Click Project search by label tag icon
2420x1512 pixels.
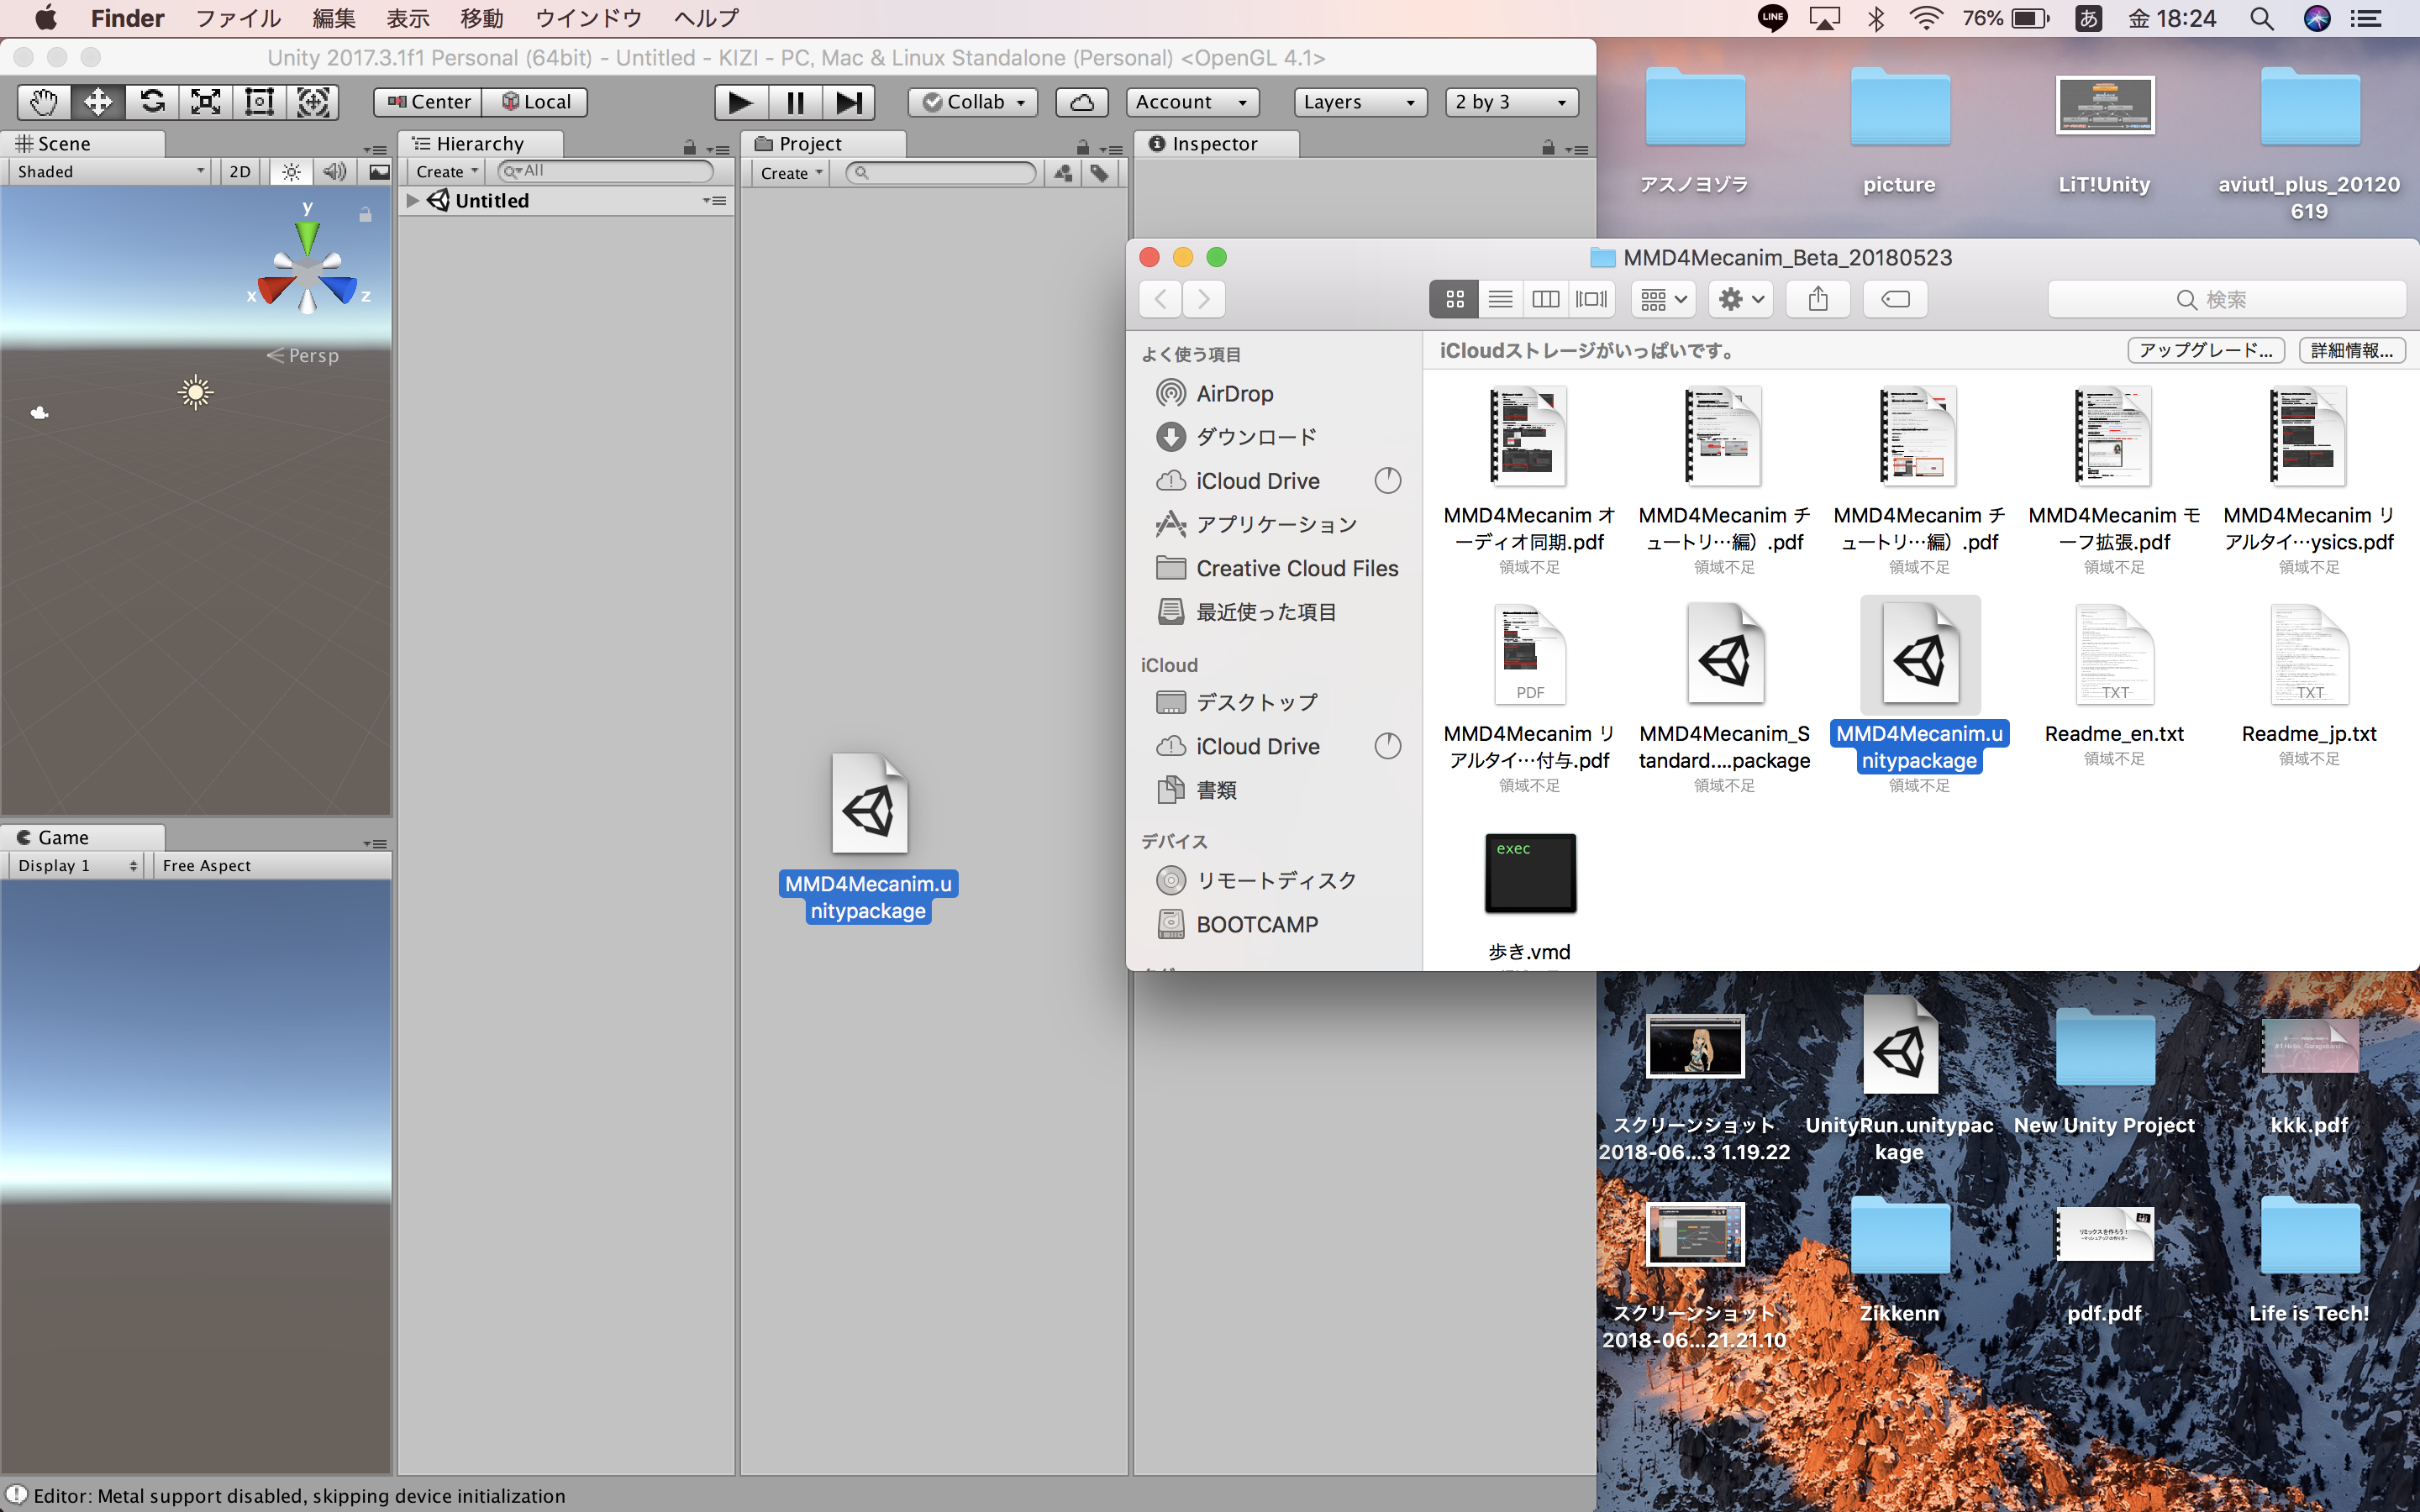click(1099, 173)
